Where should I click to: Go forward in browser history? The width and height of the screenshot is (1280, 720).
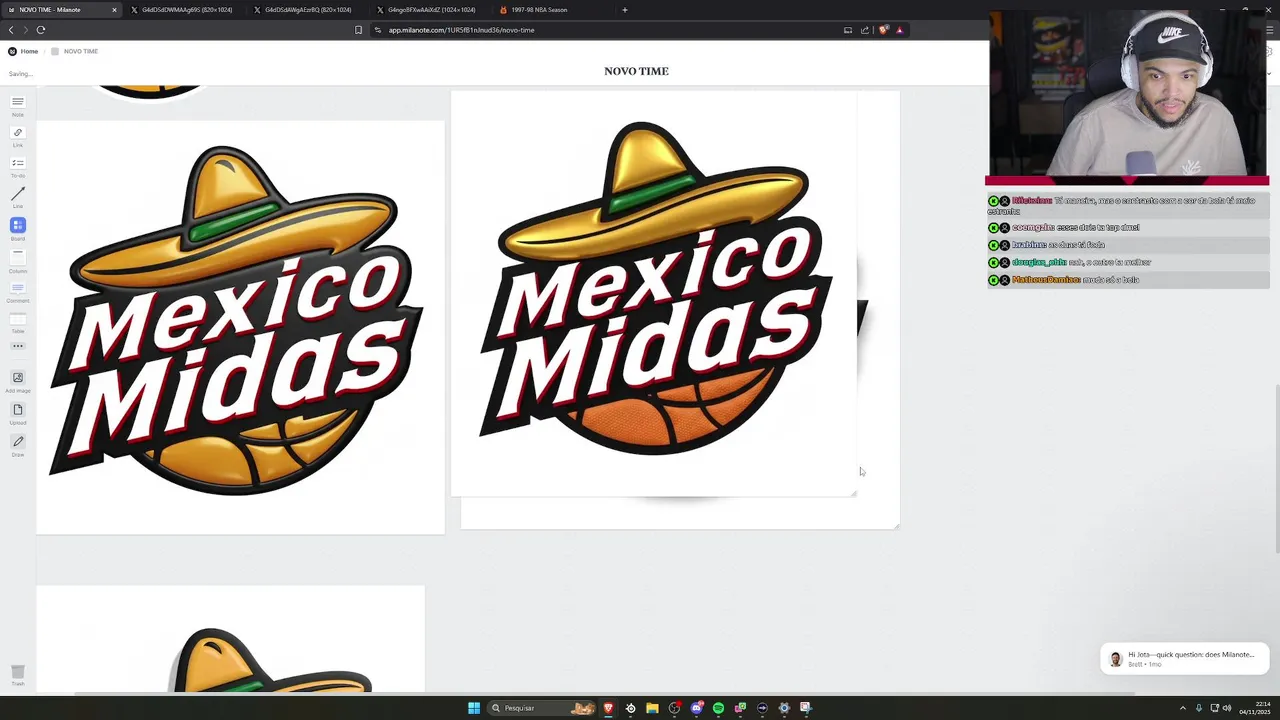(26, 30)
